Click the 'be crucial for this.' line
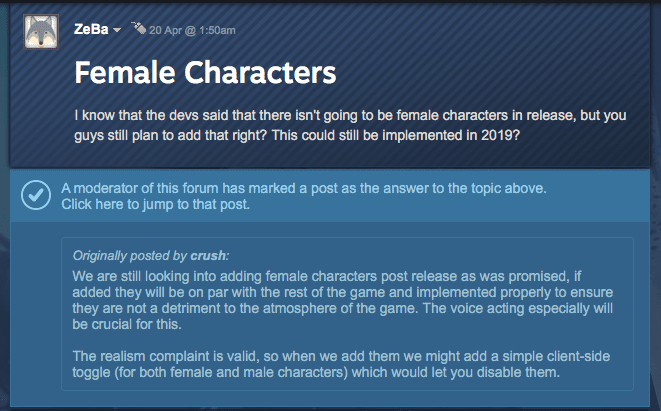 (x=127, y=324)
